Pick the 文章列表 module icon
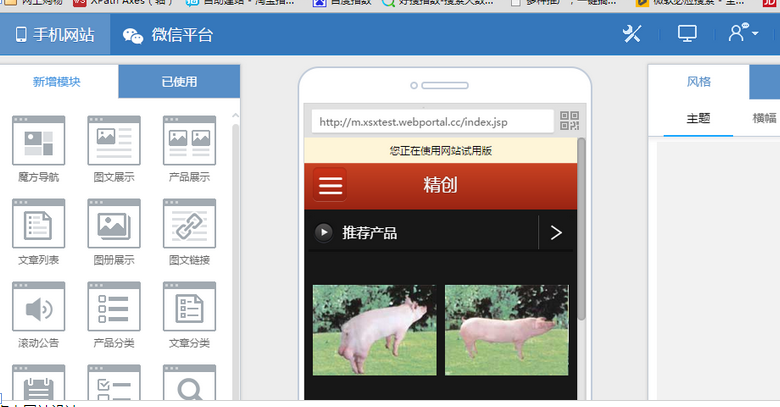This screenshot has width=780, height=407. (38, 224)
